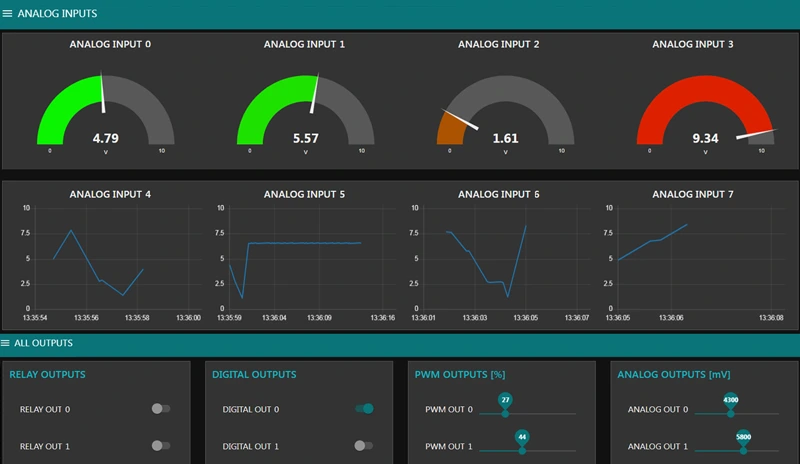The height and width of the screenshot is (464, 800).
Task: Click the ANALOG OUTPUTS [mV] heading
Action: 674,375
